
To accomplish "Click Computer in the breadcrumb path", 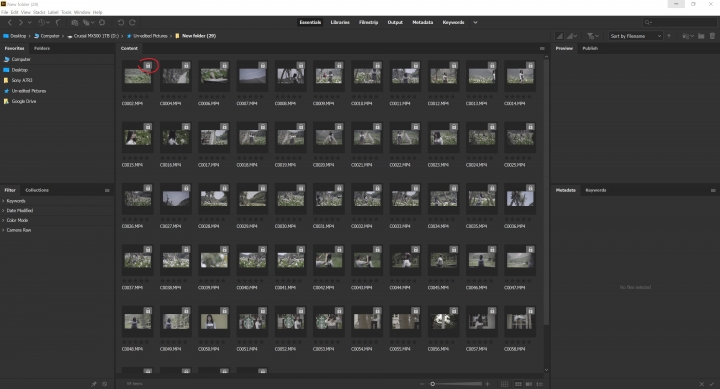I will (50, 36).
